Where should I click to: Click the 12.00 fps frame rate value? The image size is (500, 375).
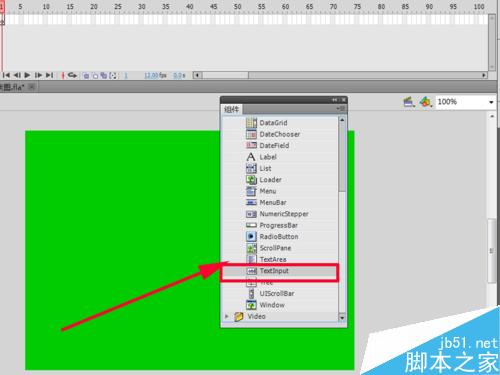tap(155, 76)
